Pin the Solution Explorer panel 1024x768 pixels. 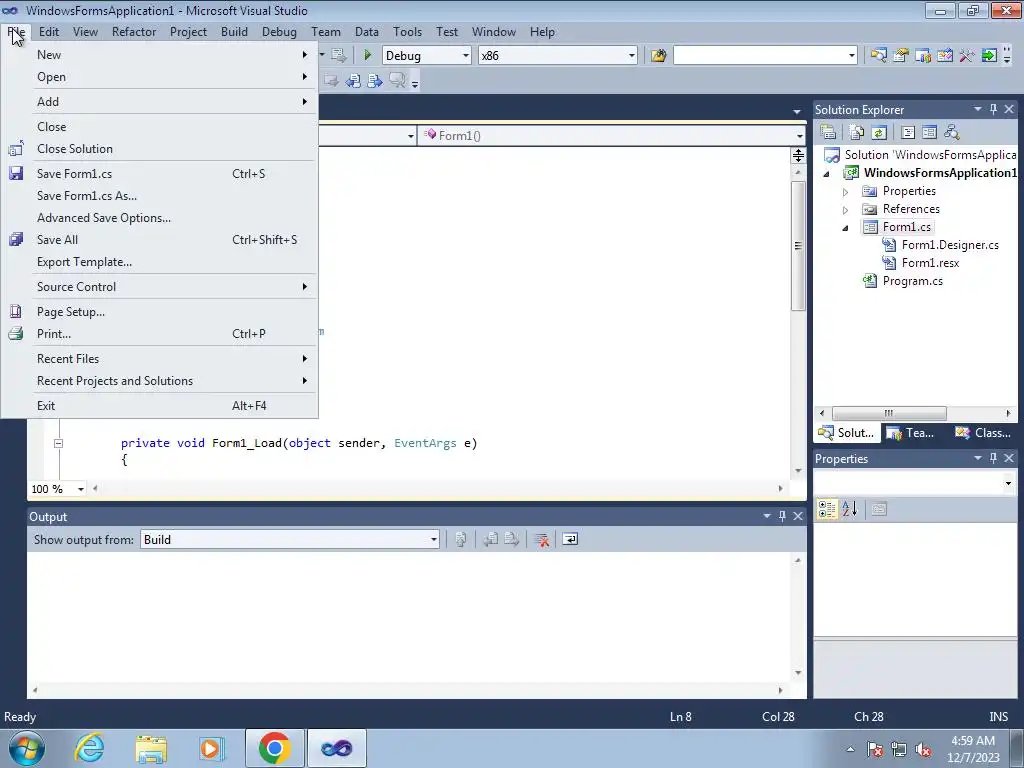(993, 109)
